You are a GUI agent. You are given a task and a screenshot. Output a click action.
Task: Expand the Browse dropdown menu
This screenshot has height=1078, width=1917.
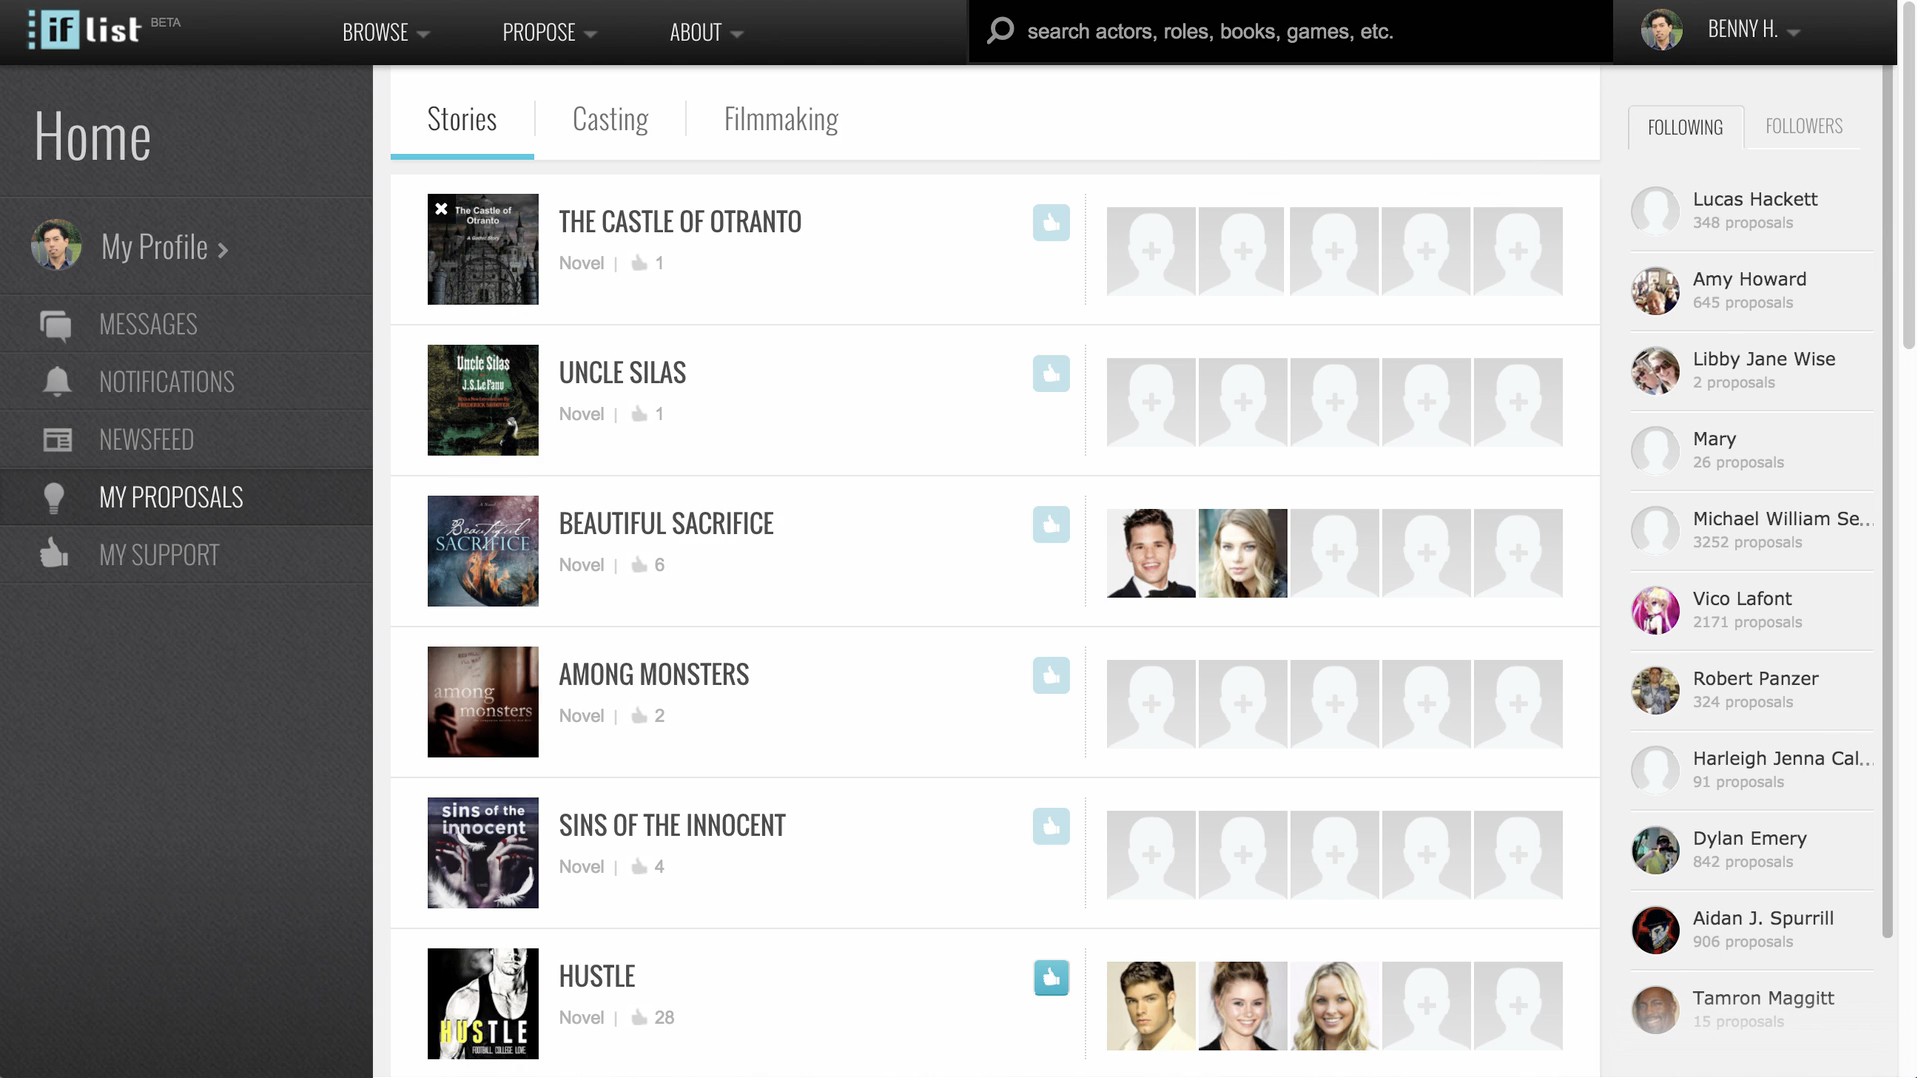click(x=385, y=32)
